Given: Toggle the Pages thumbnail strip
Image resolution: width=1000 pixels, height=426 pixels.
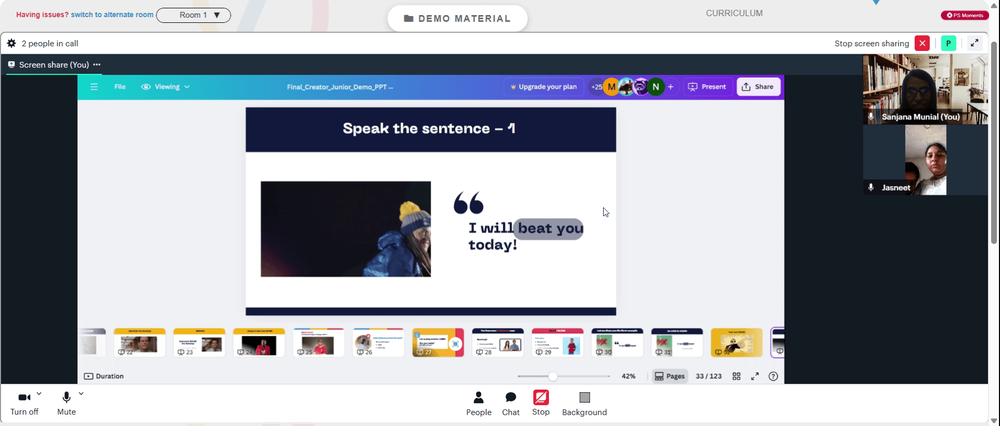Looking at the screenshot, I should 670,376.
